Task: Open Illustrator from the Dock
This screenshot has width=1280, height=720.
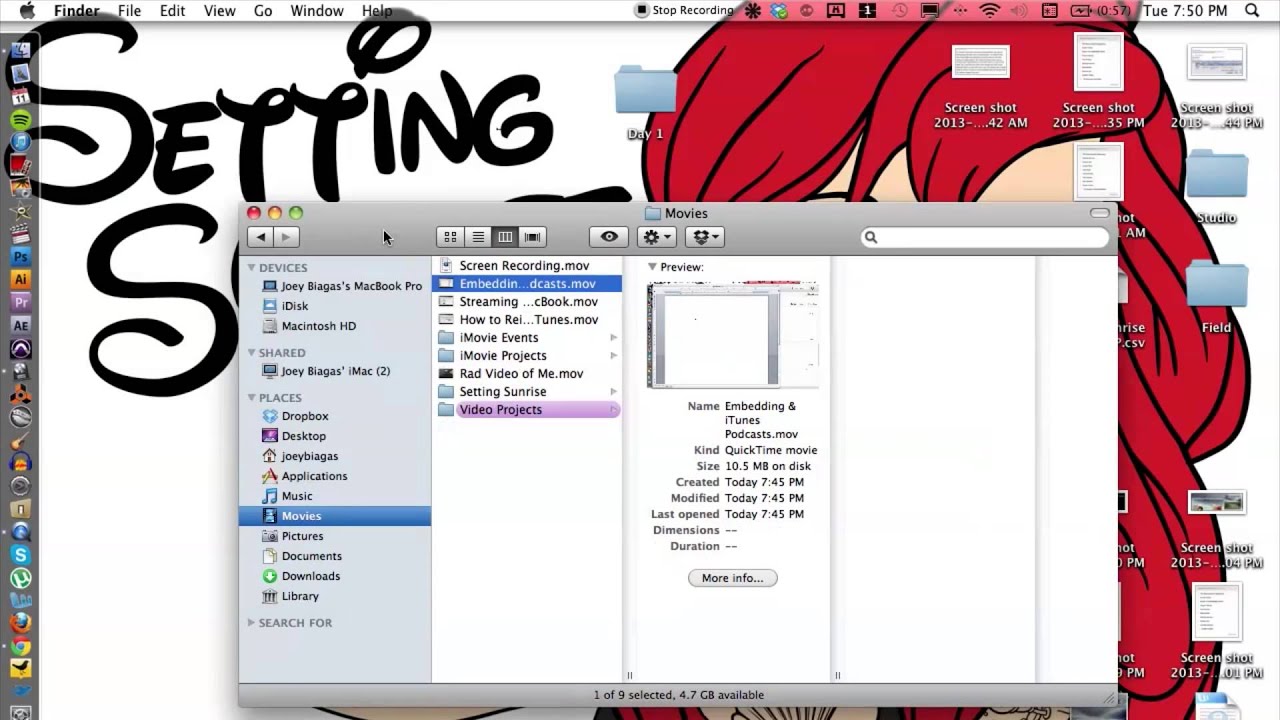Action: pyautogui.click(x=20, y=280)
